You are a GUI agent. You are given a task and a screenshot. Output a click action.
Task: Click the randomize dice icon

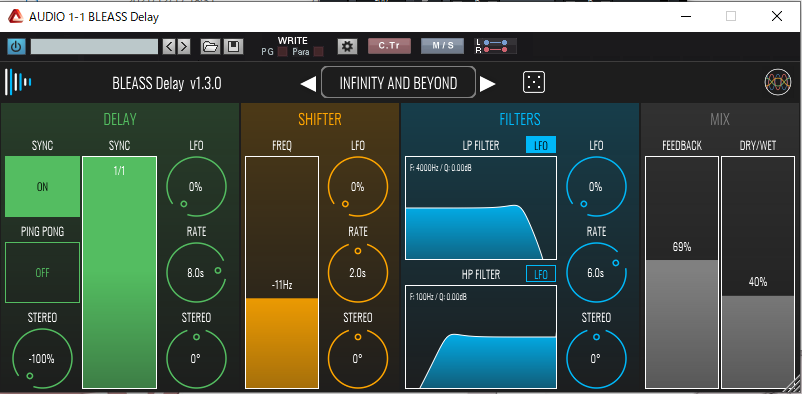pos(533,82)
